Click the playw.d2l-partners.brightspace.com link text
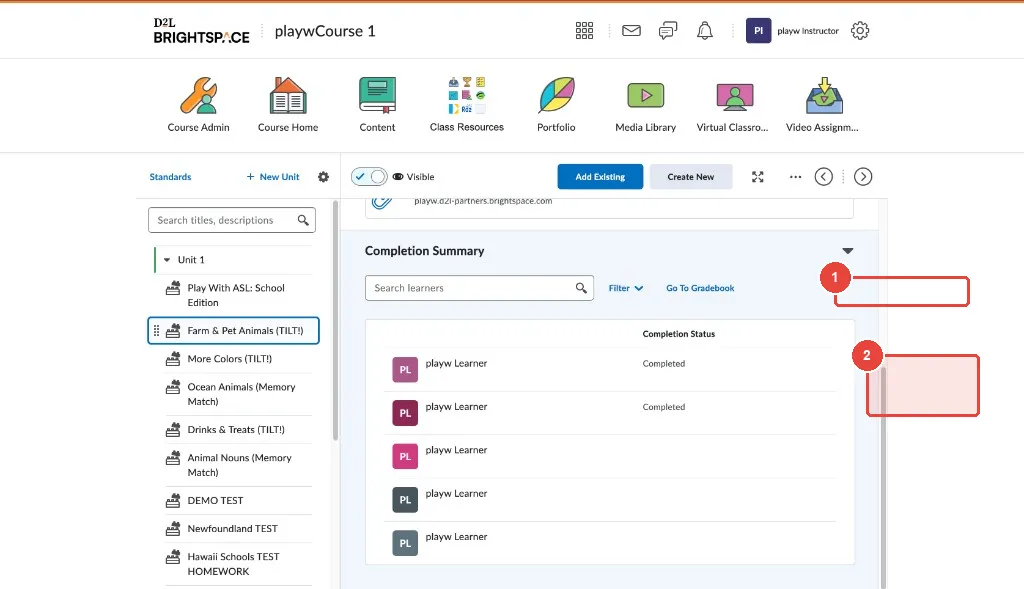 (x=483, y=201)
